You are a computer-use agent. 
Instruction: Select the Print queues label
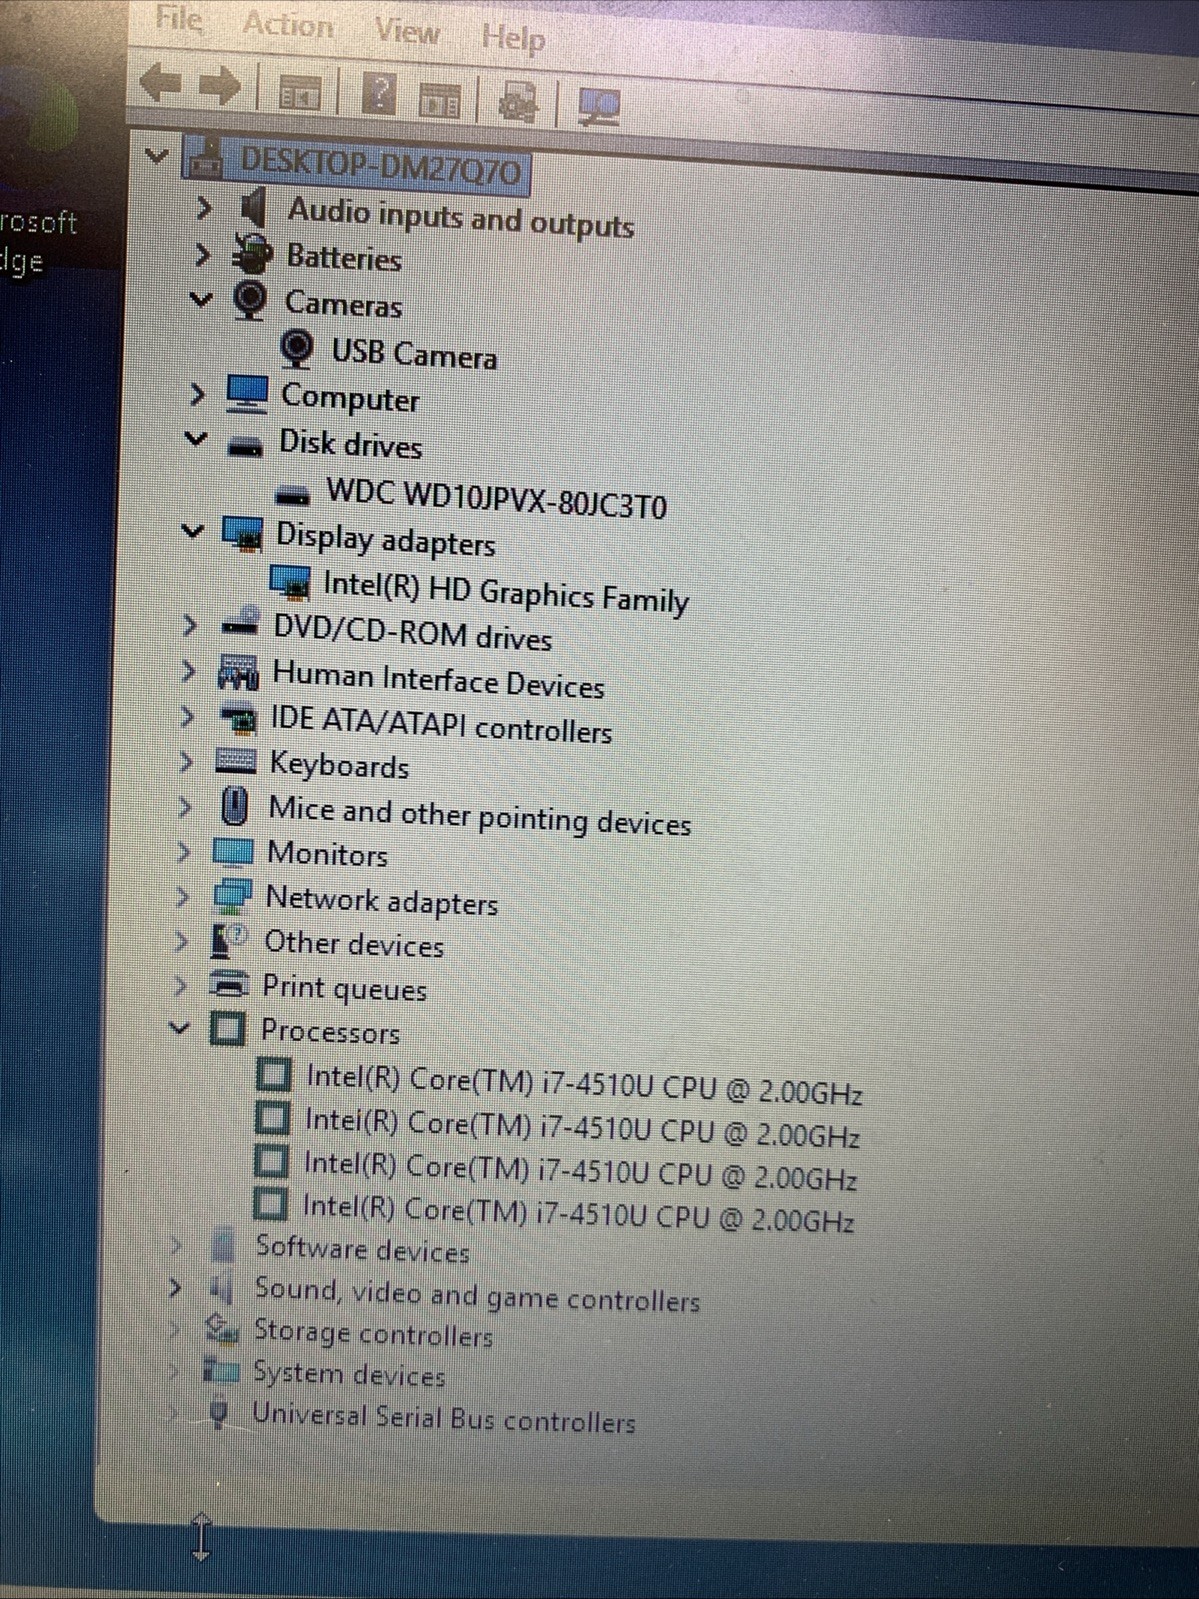coord(344,988)
